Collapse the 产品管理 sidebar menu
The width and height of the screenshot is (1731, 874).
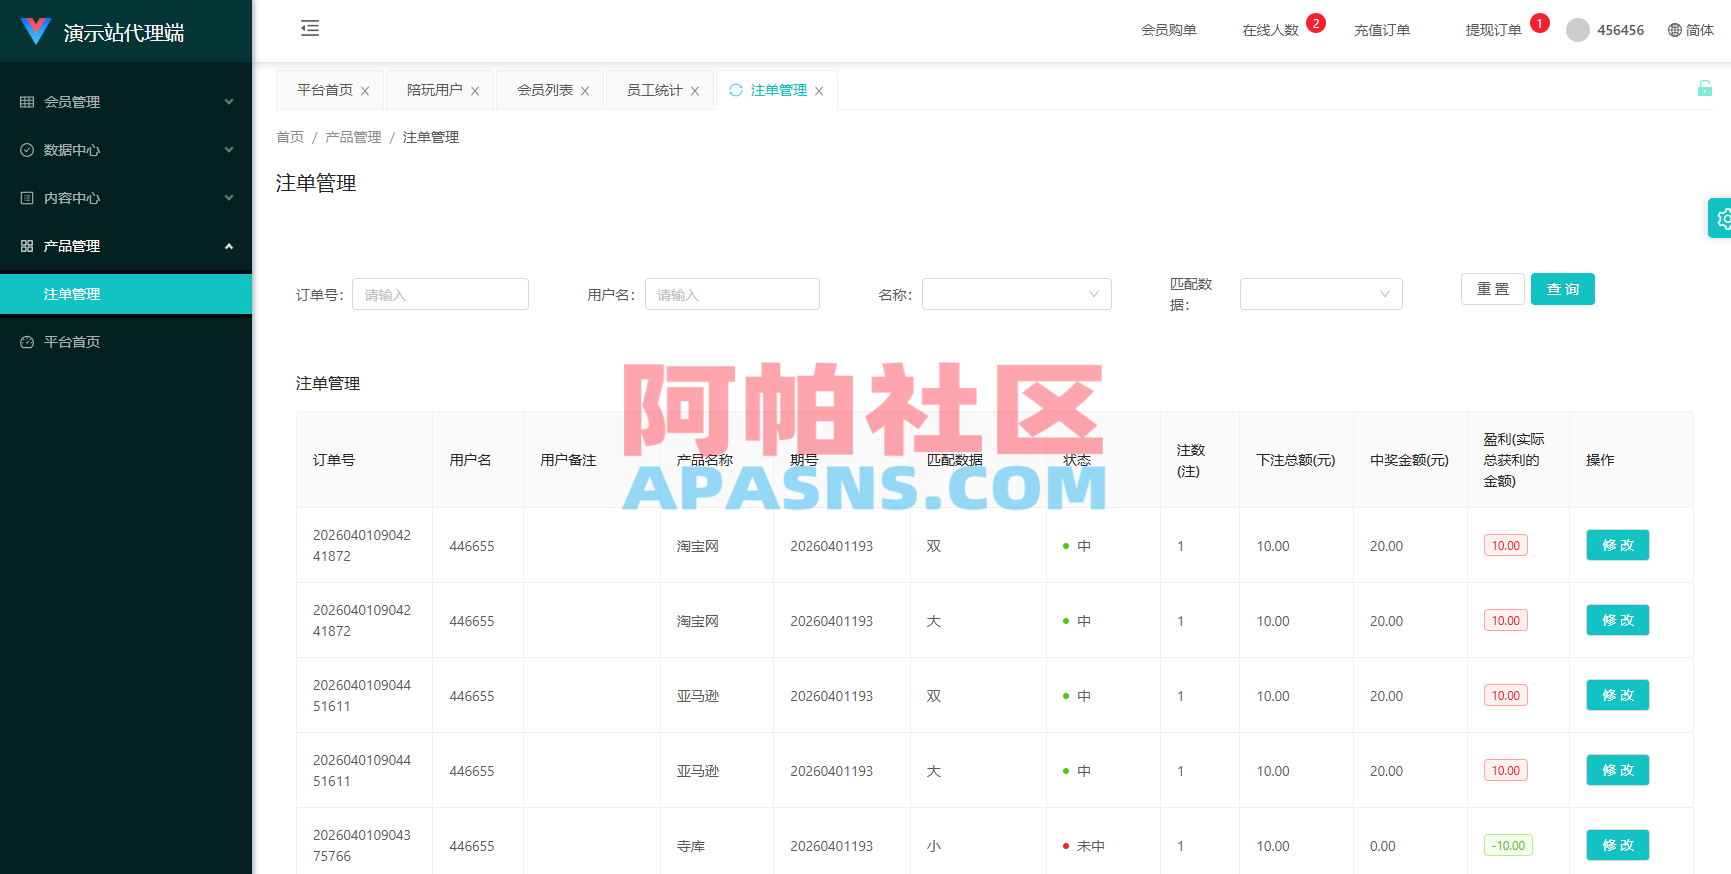point(126,246)
